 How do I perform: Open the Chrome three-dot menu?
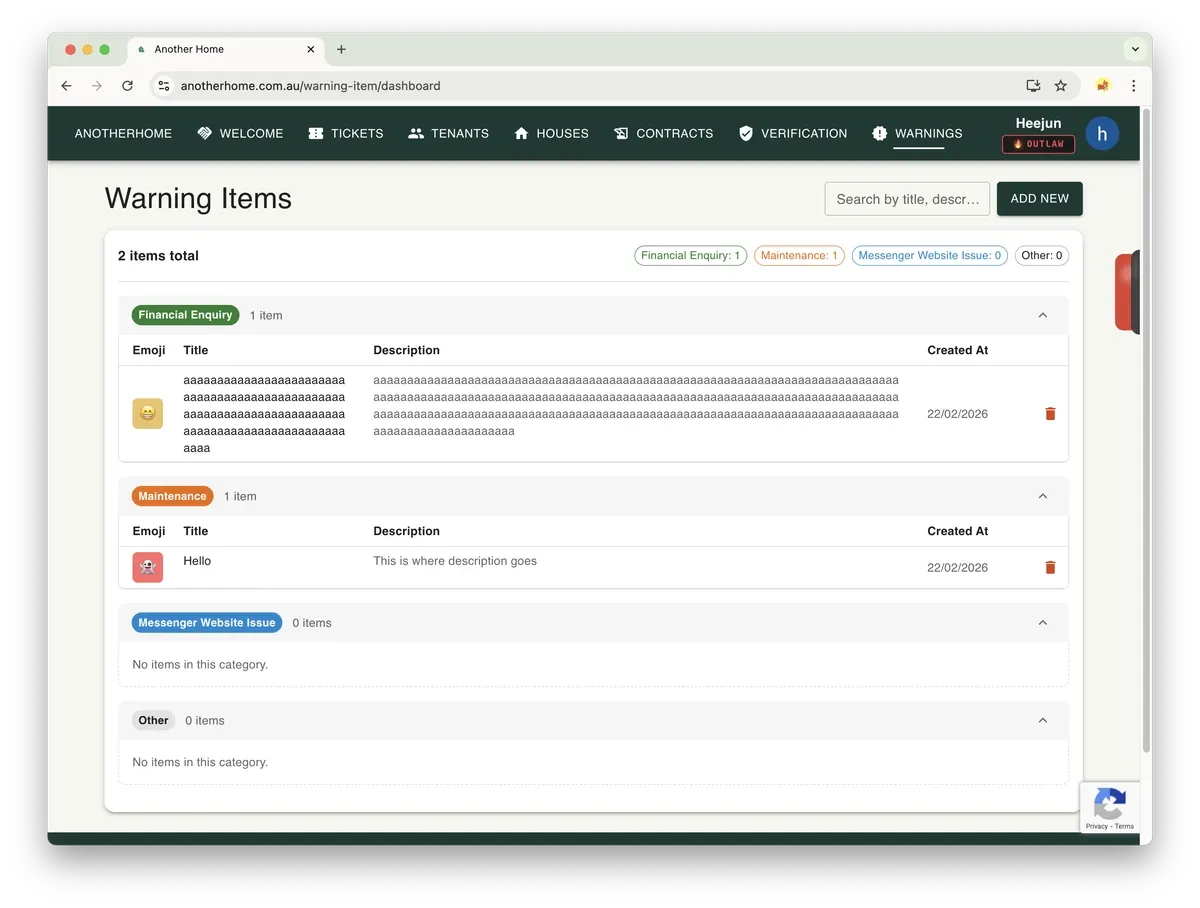point(1133,86)
